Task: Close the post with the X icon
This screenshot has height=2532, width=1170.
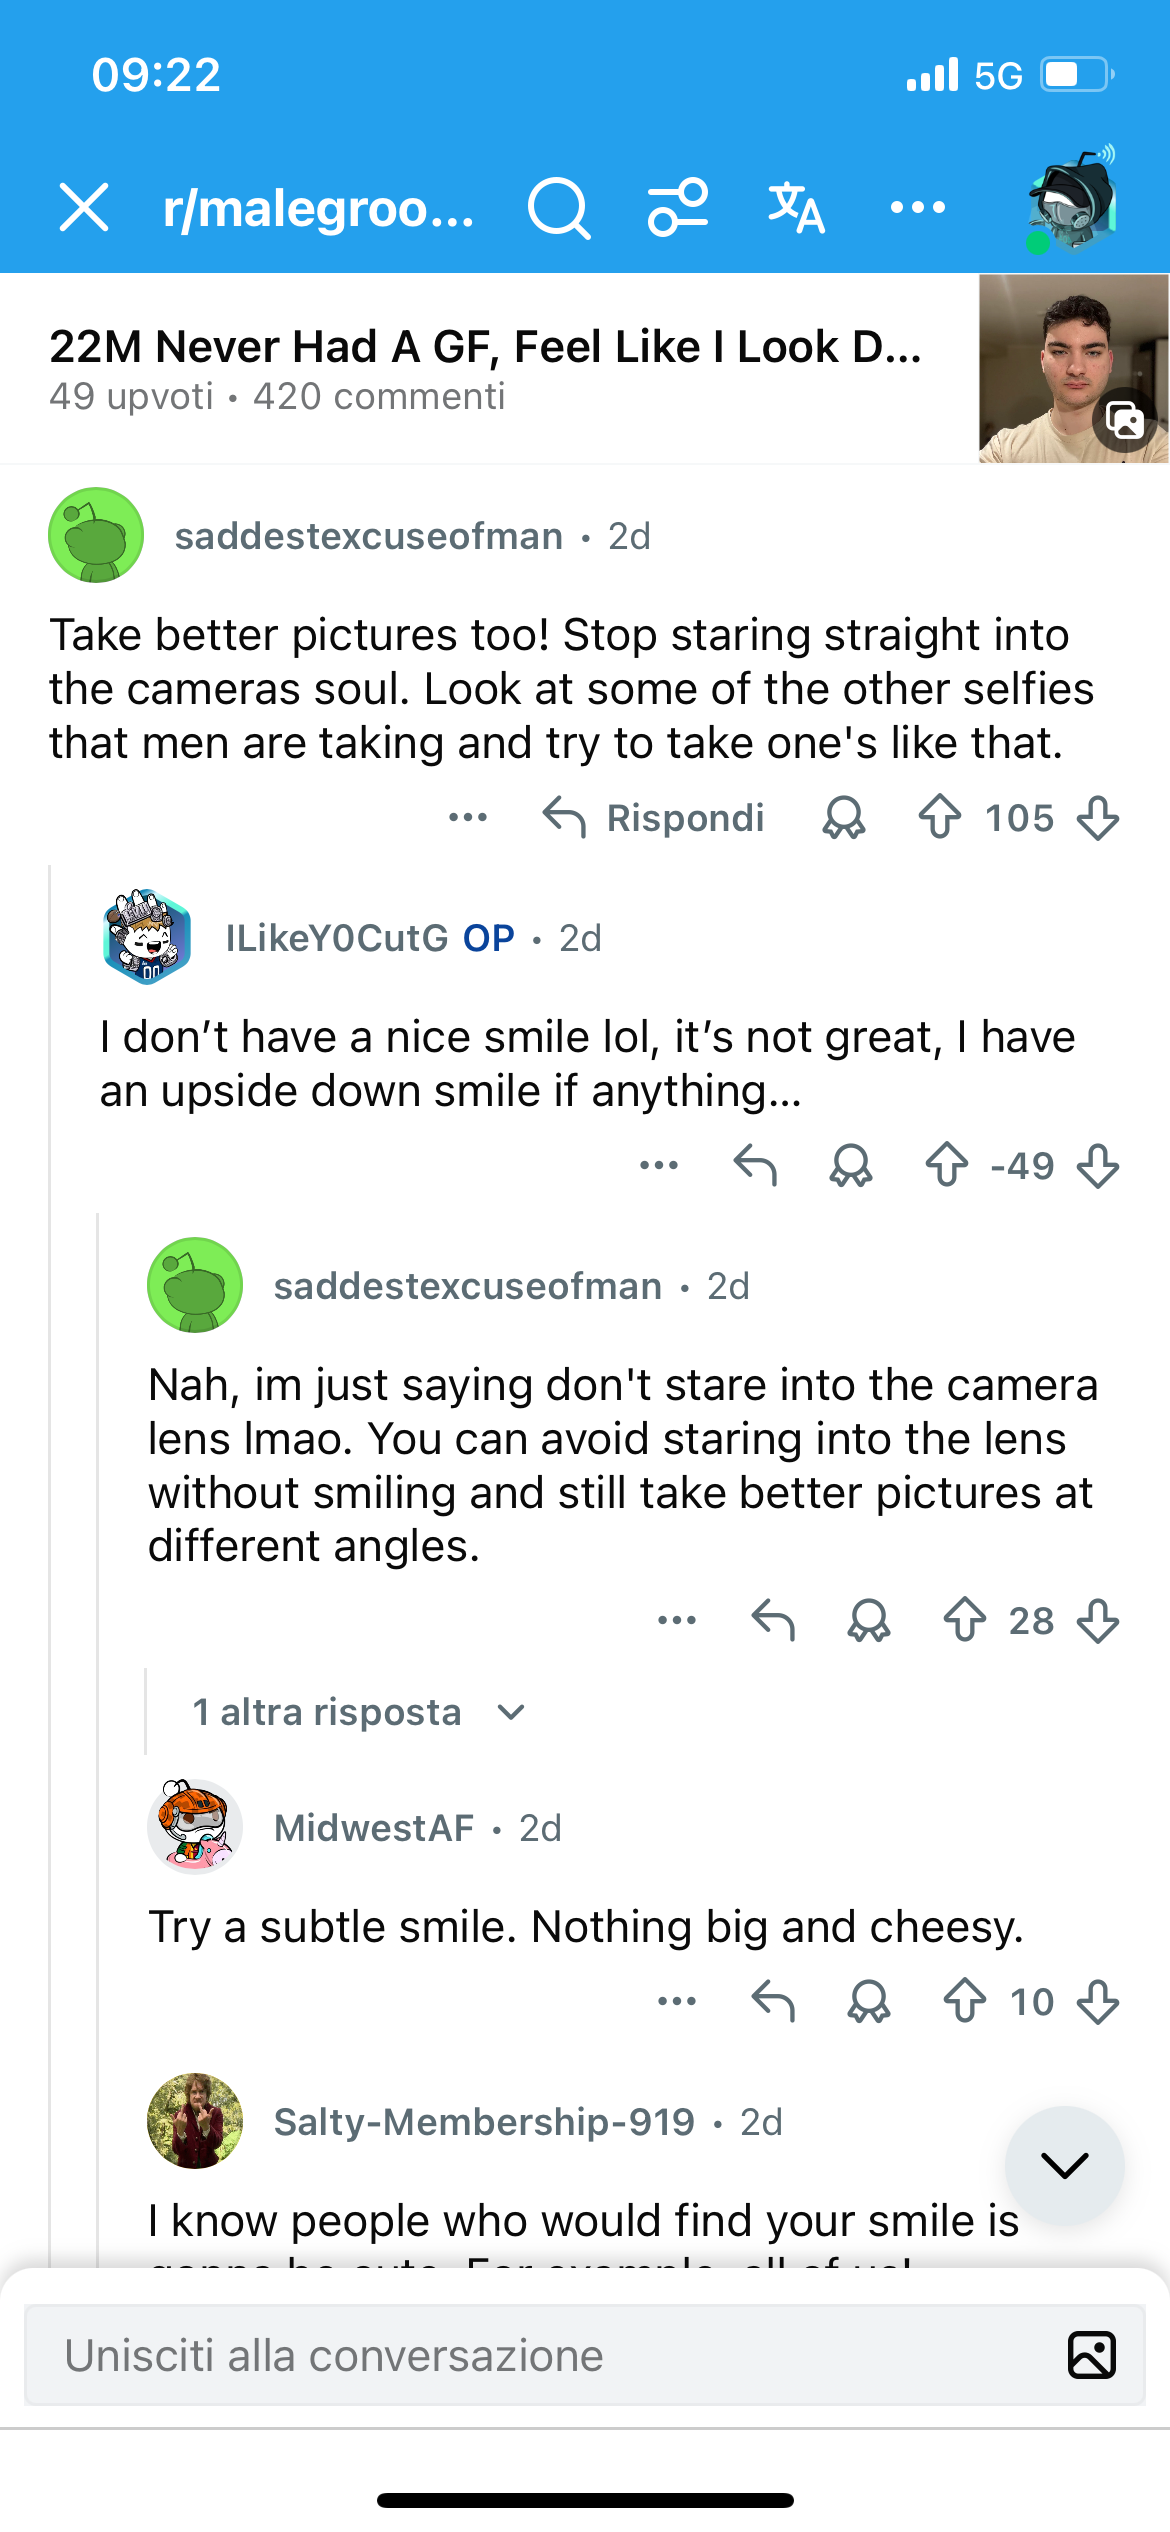Action: tap(84, 208)
